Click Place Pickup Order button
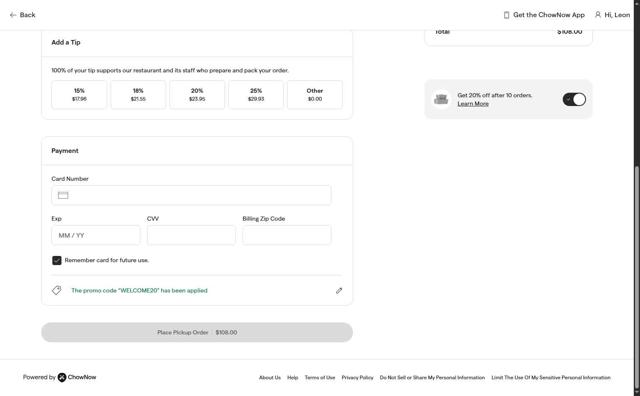The height and width of the screenshot is (396, 640). tap(197, 332)
